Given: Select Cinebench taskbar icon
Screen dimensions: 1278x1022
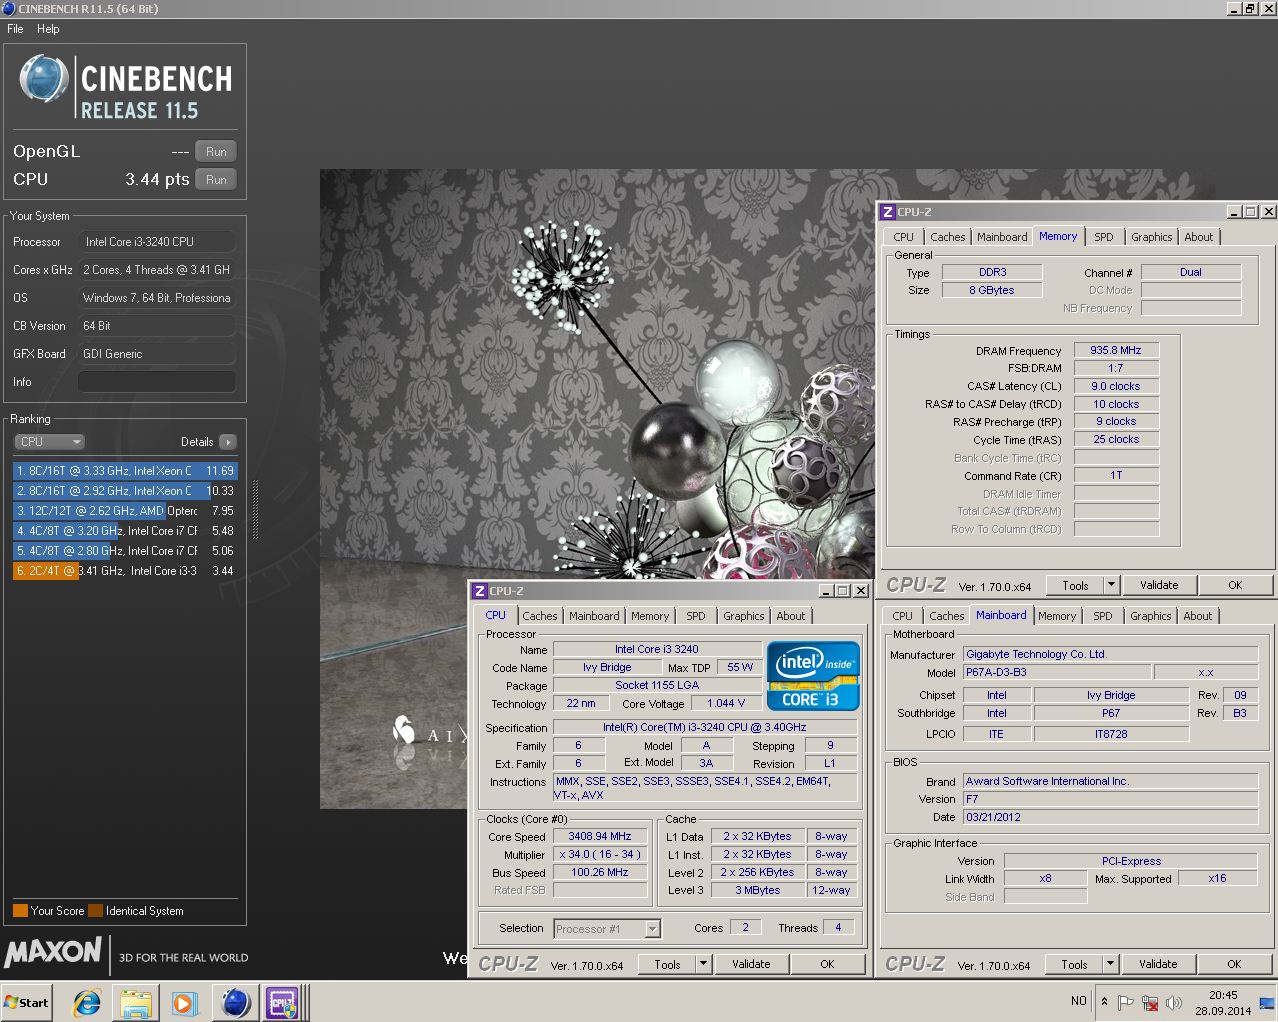Looking at the screenshot, I should point(235,1002).
